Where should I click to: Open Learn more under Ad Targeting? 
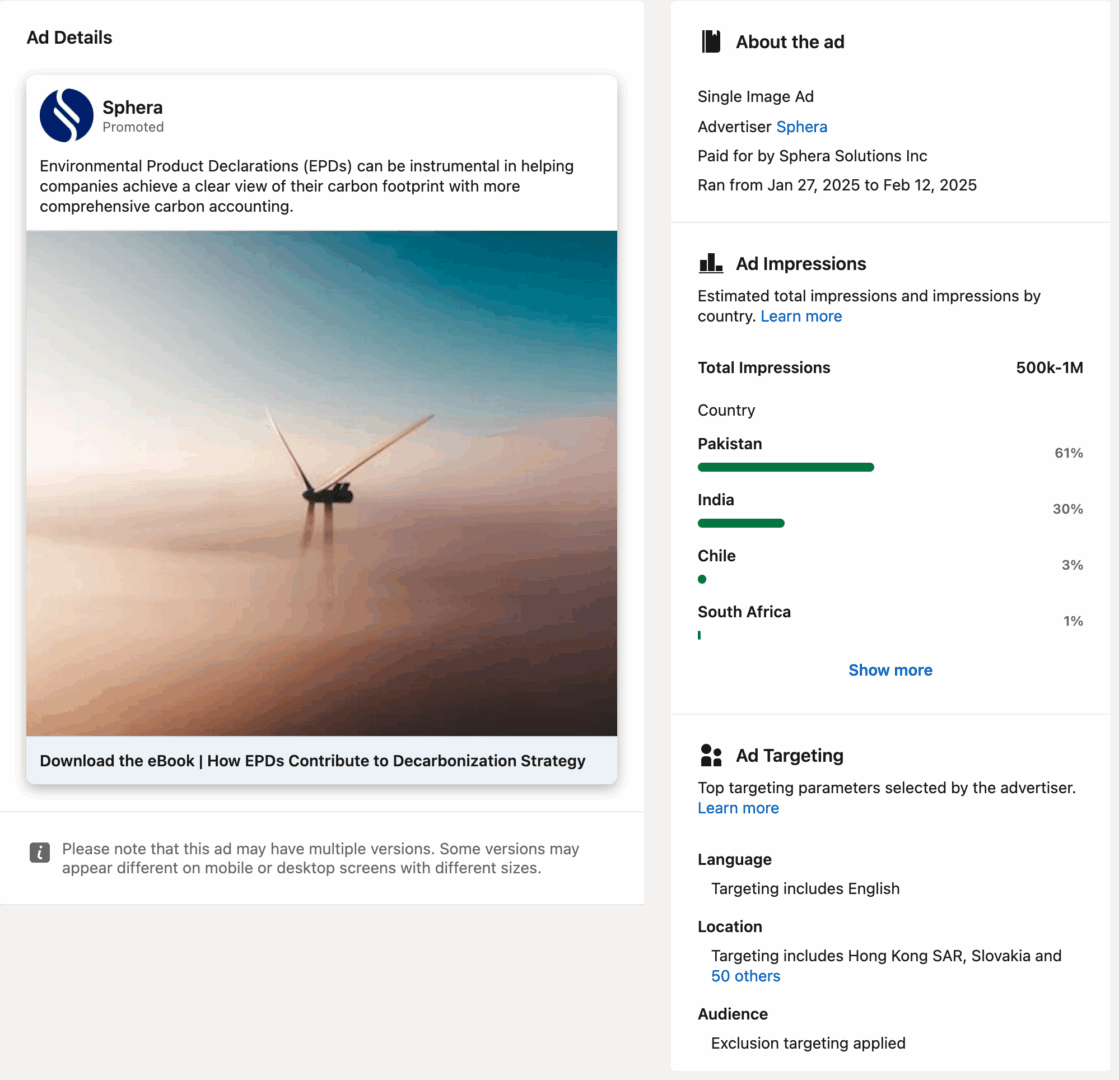pyautogui.click(x=738, y=808)
